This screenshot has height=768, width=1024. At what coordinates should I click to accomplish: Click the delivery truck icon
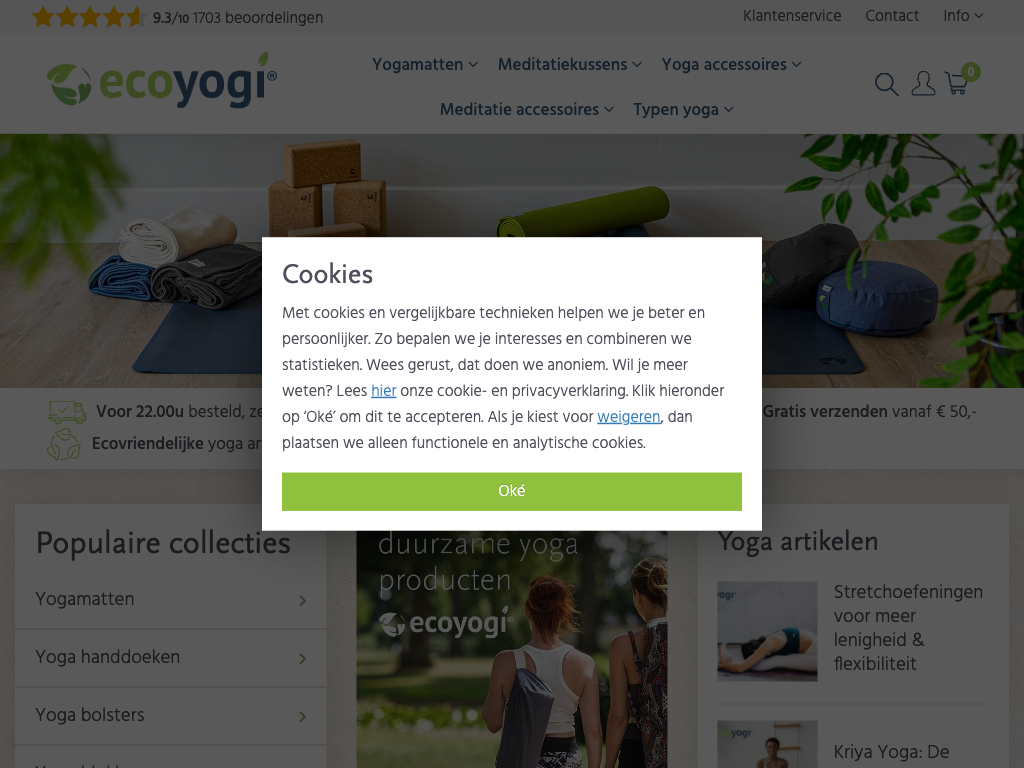(x=67, y=412)
